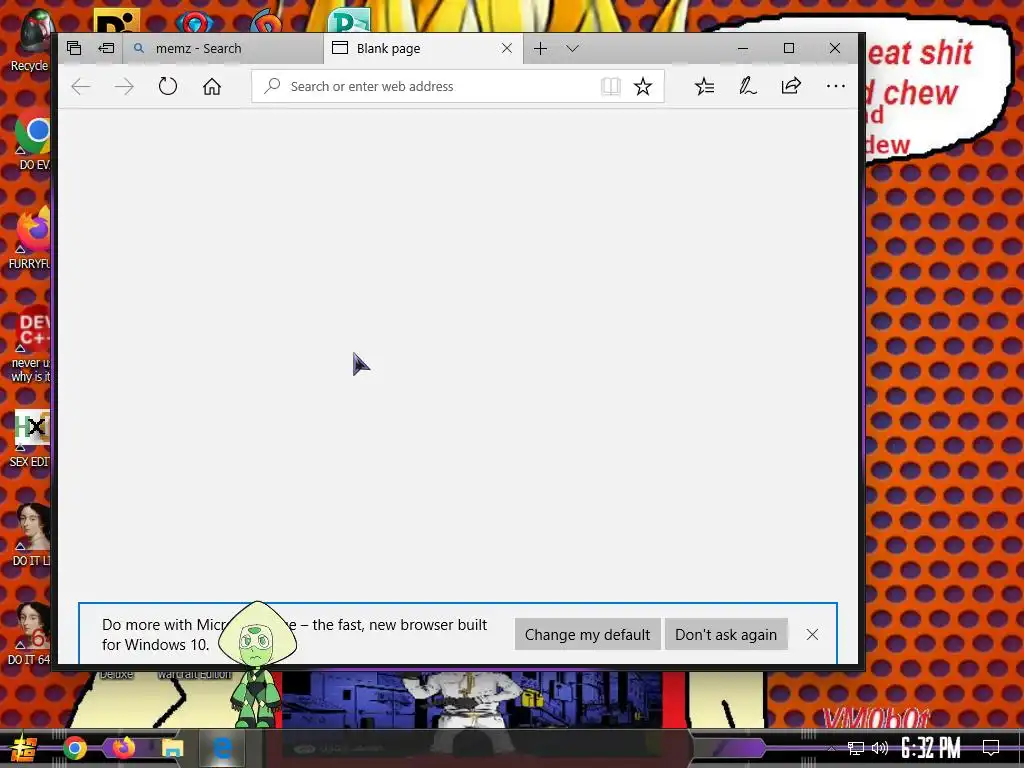The height and width of the screenshot is (768, 1024).
Task: Click the Edge forward arrow button
Action: click(x=124, y=86)
